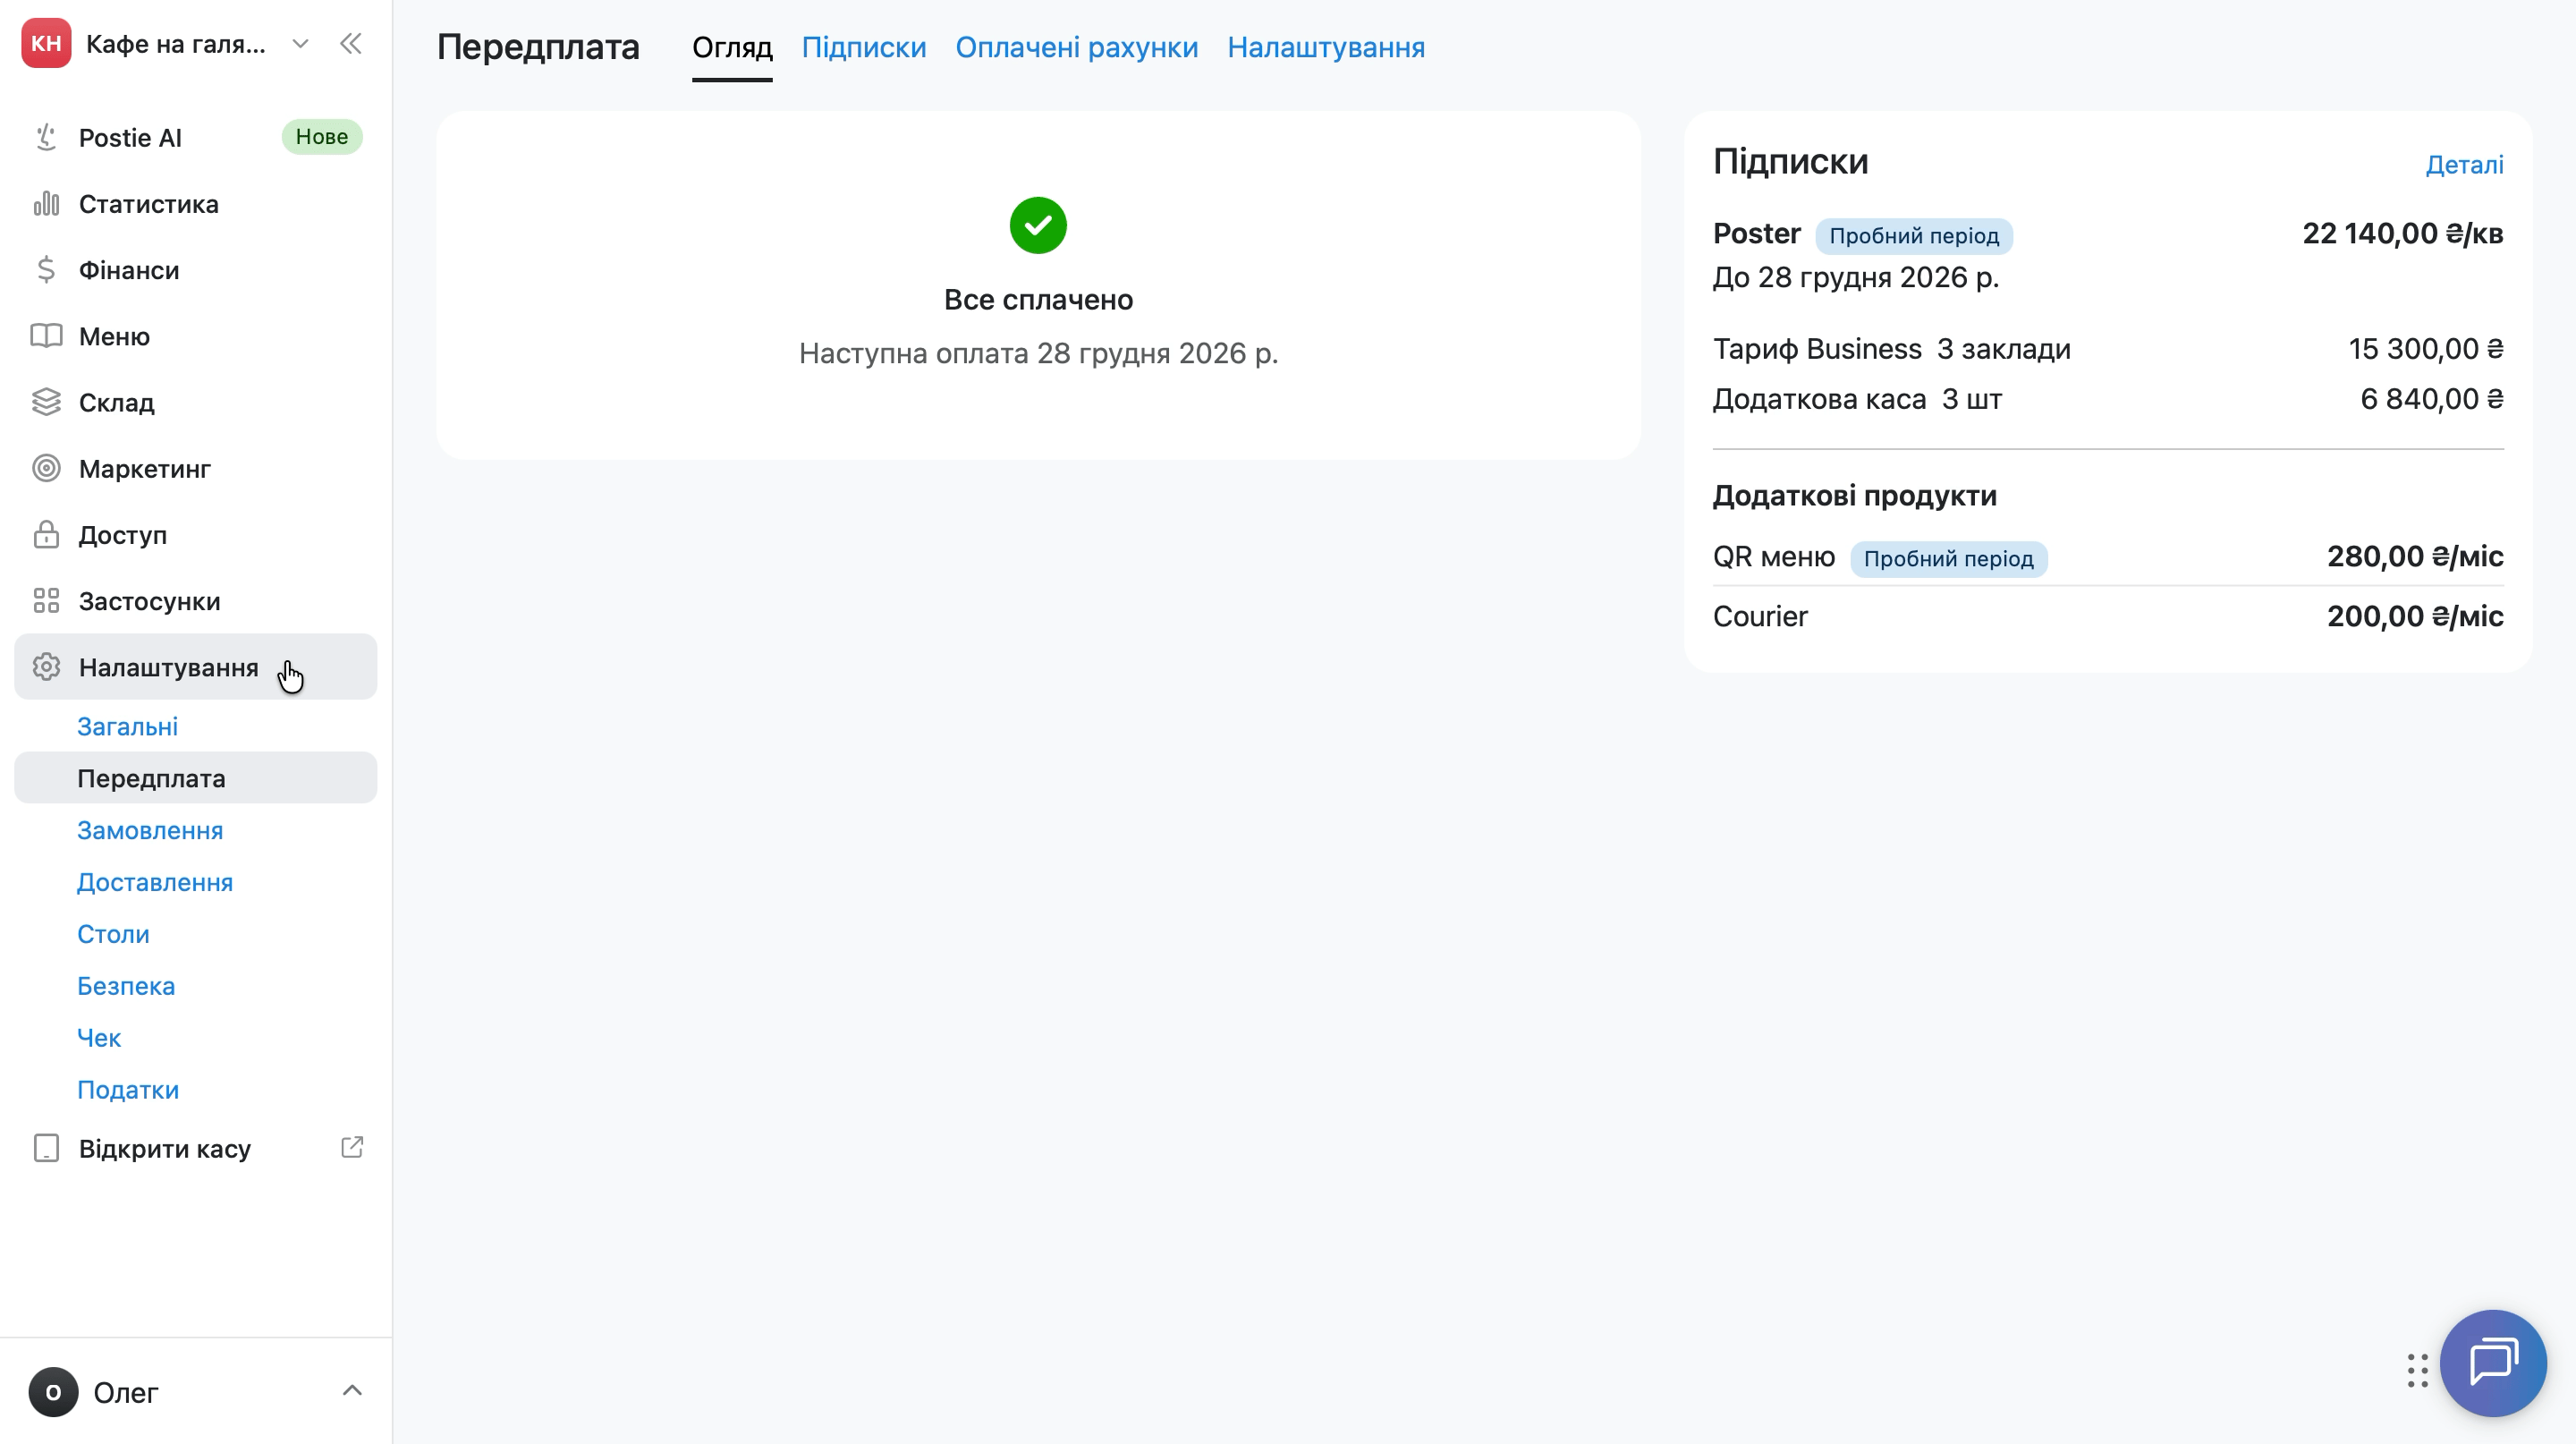This screenshot has width=2576, height=1444.
Task: Open the Деталі link in Підписки
Action: click(x=2464, y=164)
